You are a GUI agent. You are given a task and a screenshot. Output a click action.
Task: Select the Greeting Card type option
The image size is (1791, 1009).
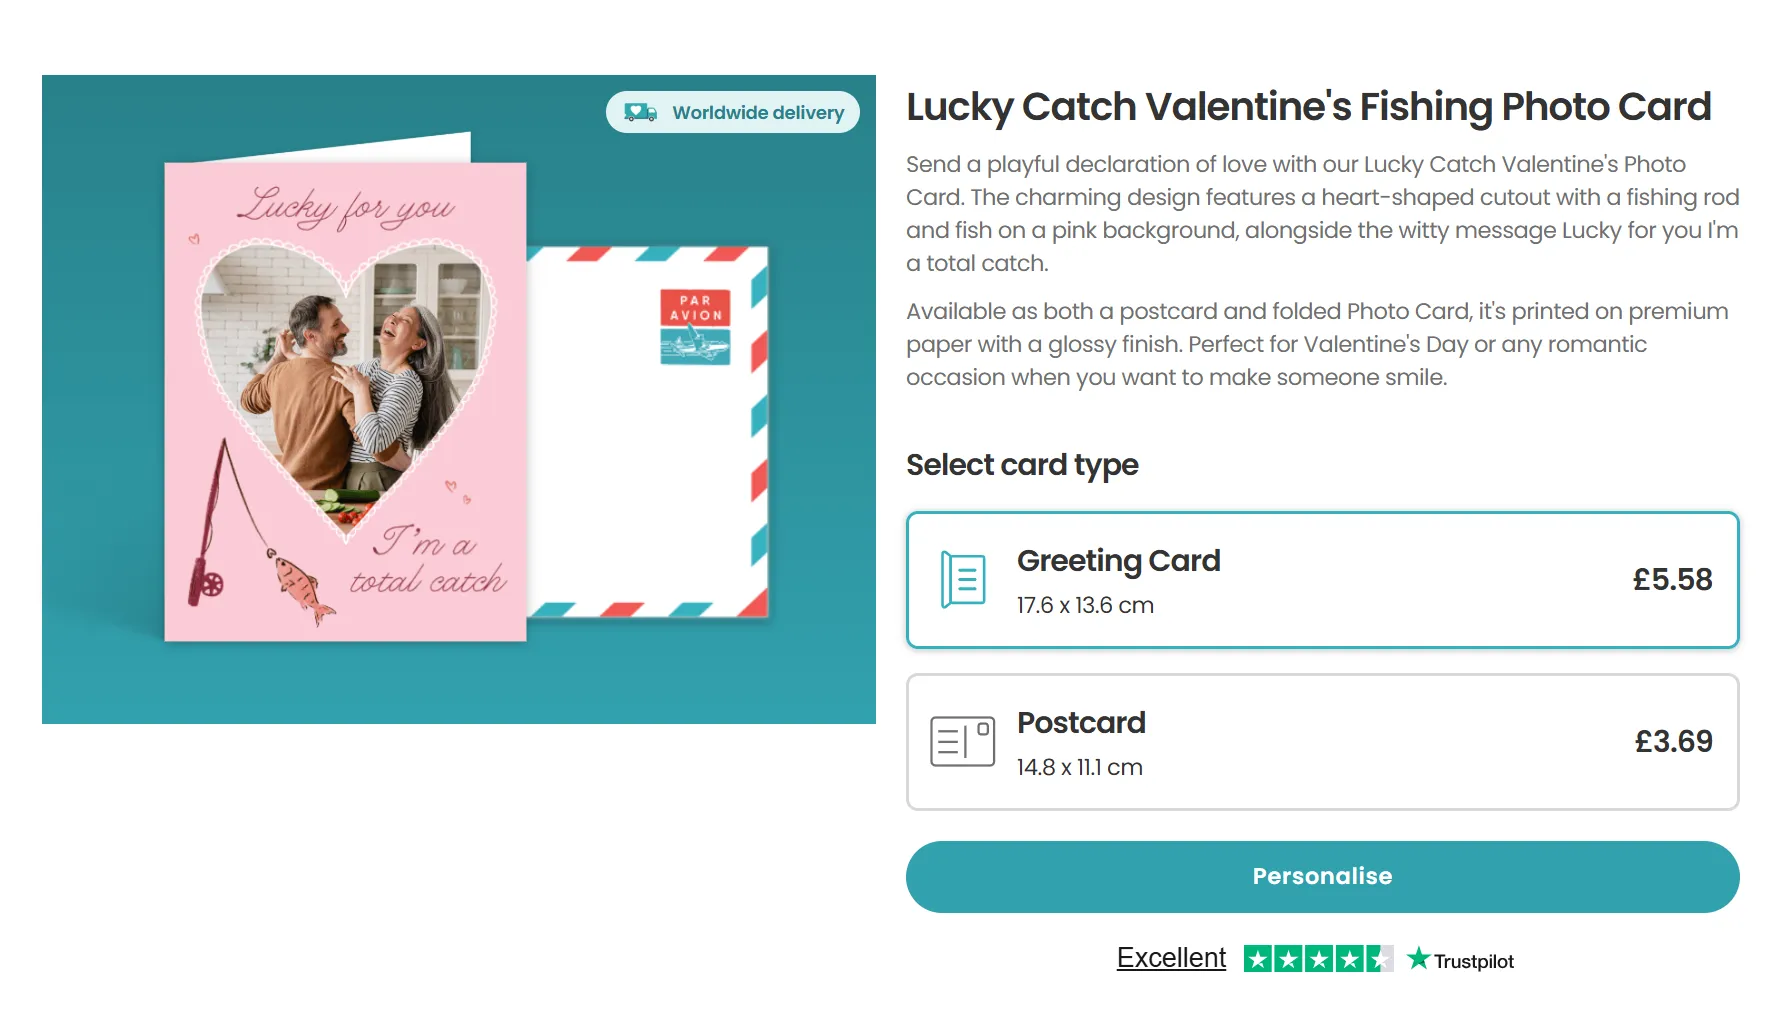(x=1321, y=580)
